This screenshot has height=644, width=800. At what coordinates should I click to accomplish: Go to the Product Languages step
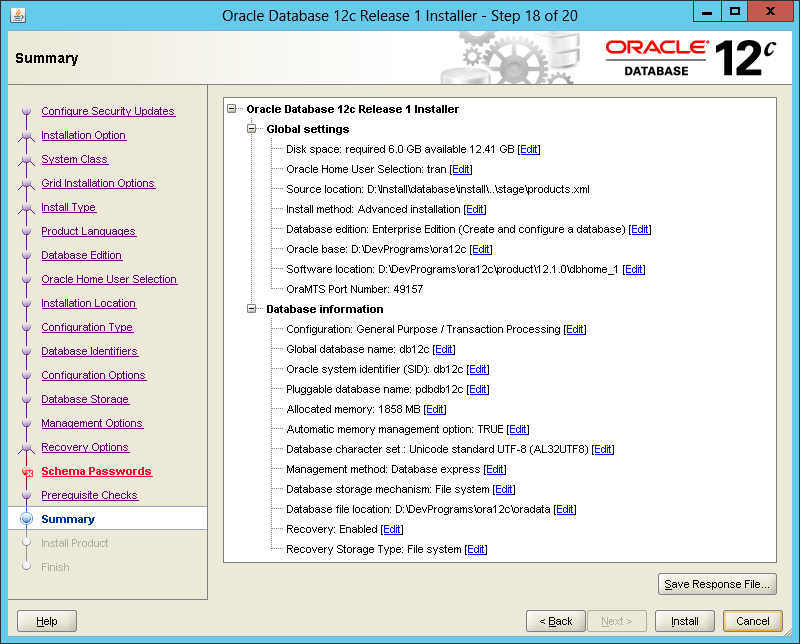88,231
